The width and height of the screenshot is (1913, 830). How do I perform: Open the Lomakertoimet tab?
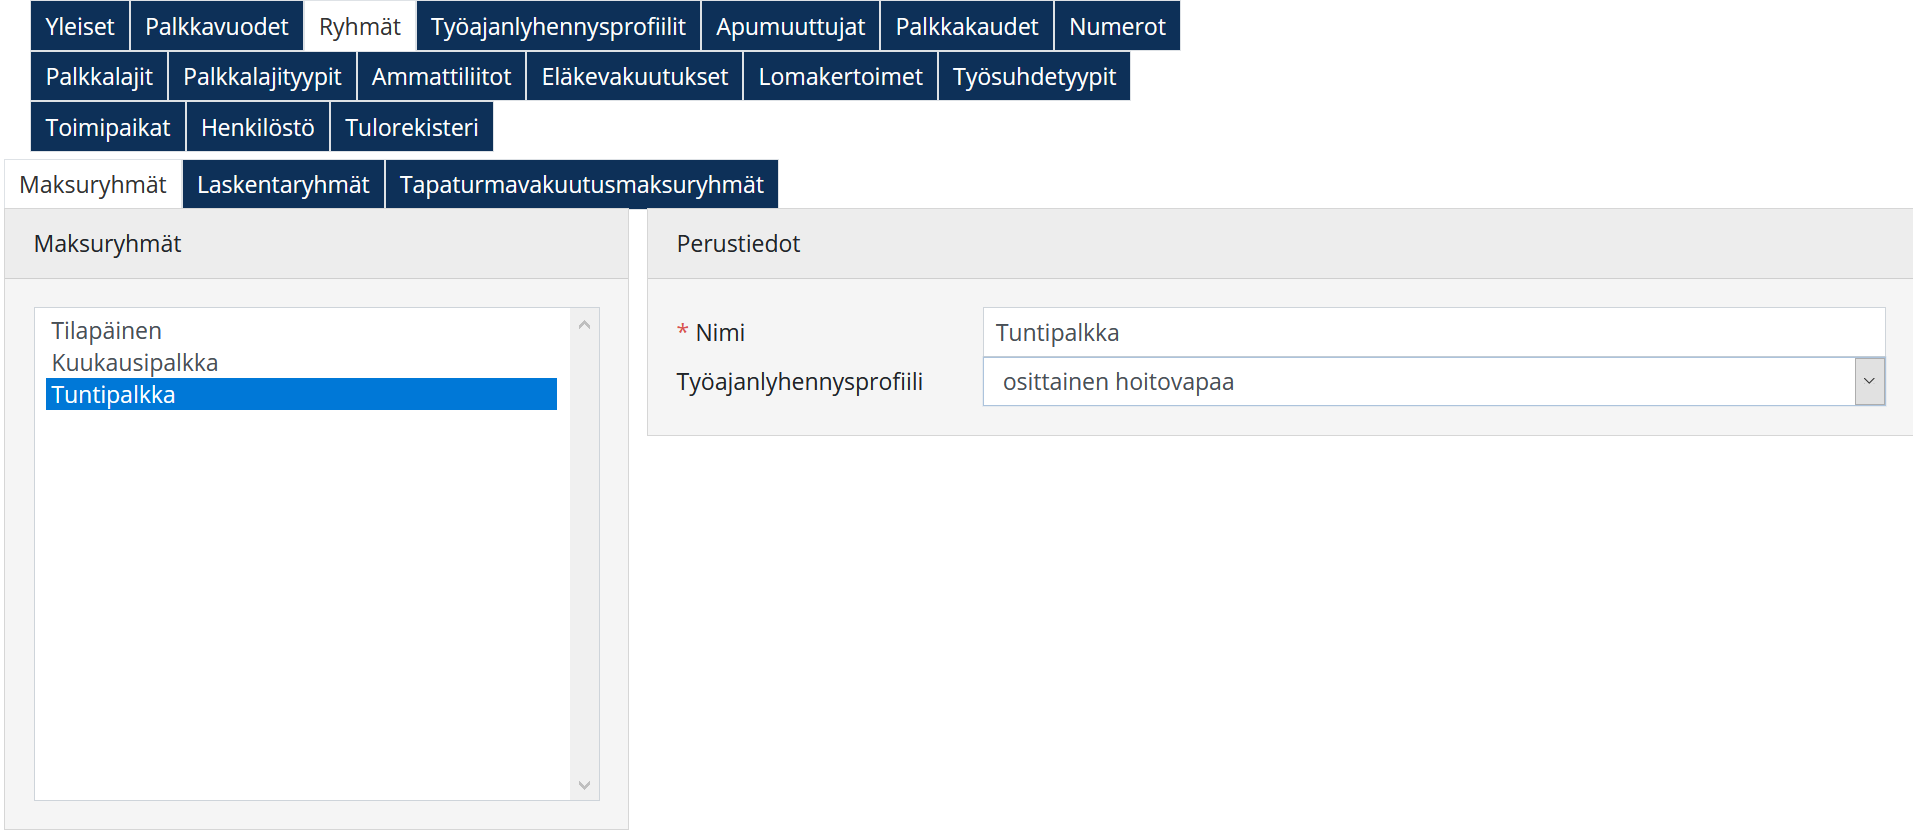(840, 77)
